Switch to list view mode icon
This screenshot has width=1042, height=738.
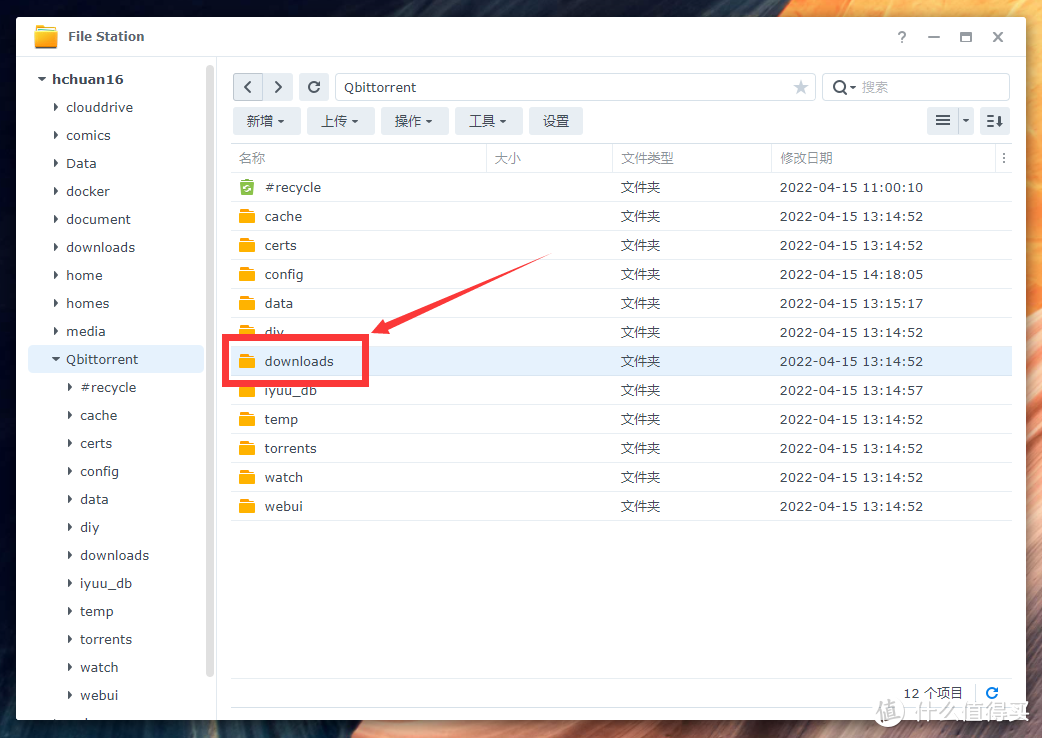tap(942, 121)
